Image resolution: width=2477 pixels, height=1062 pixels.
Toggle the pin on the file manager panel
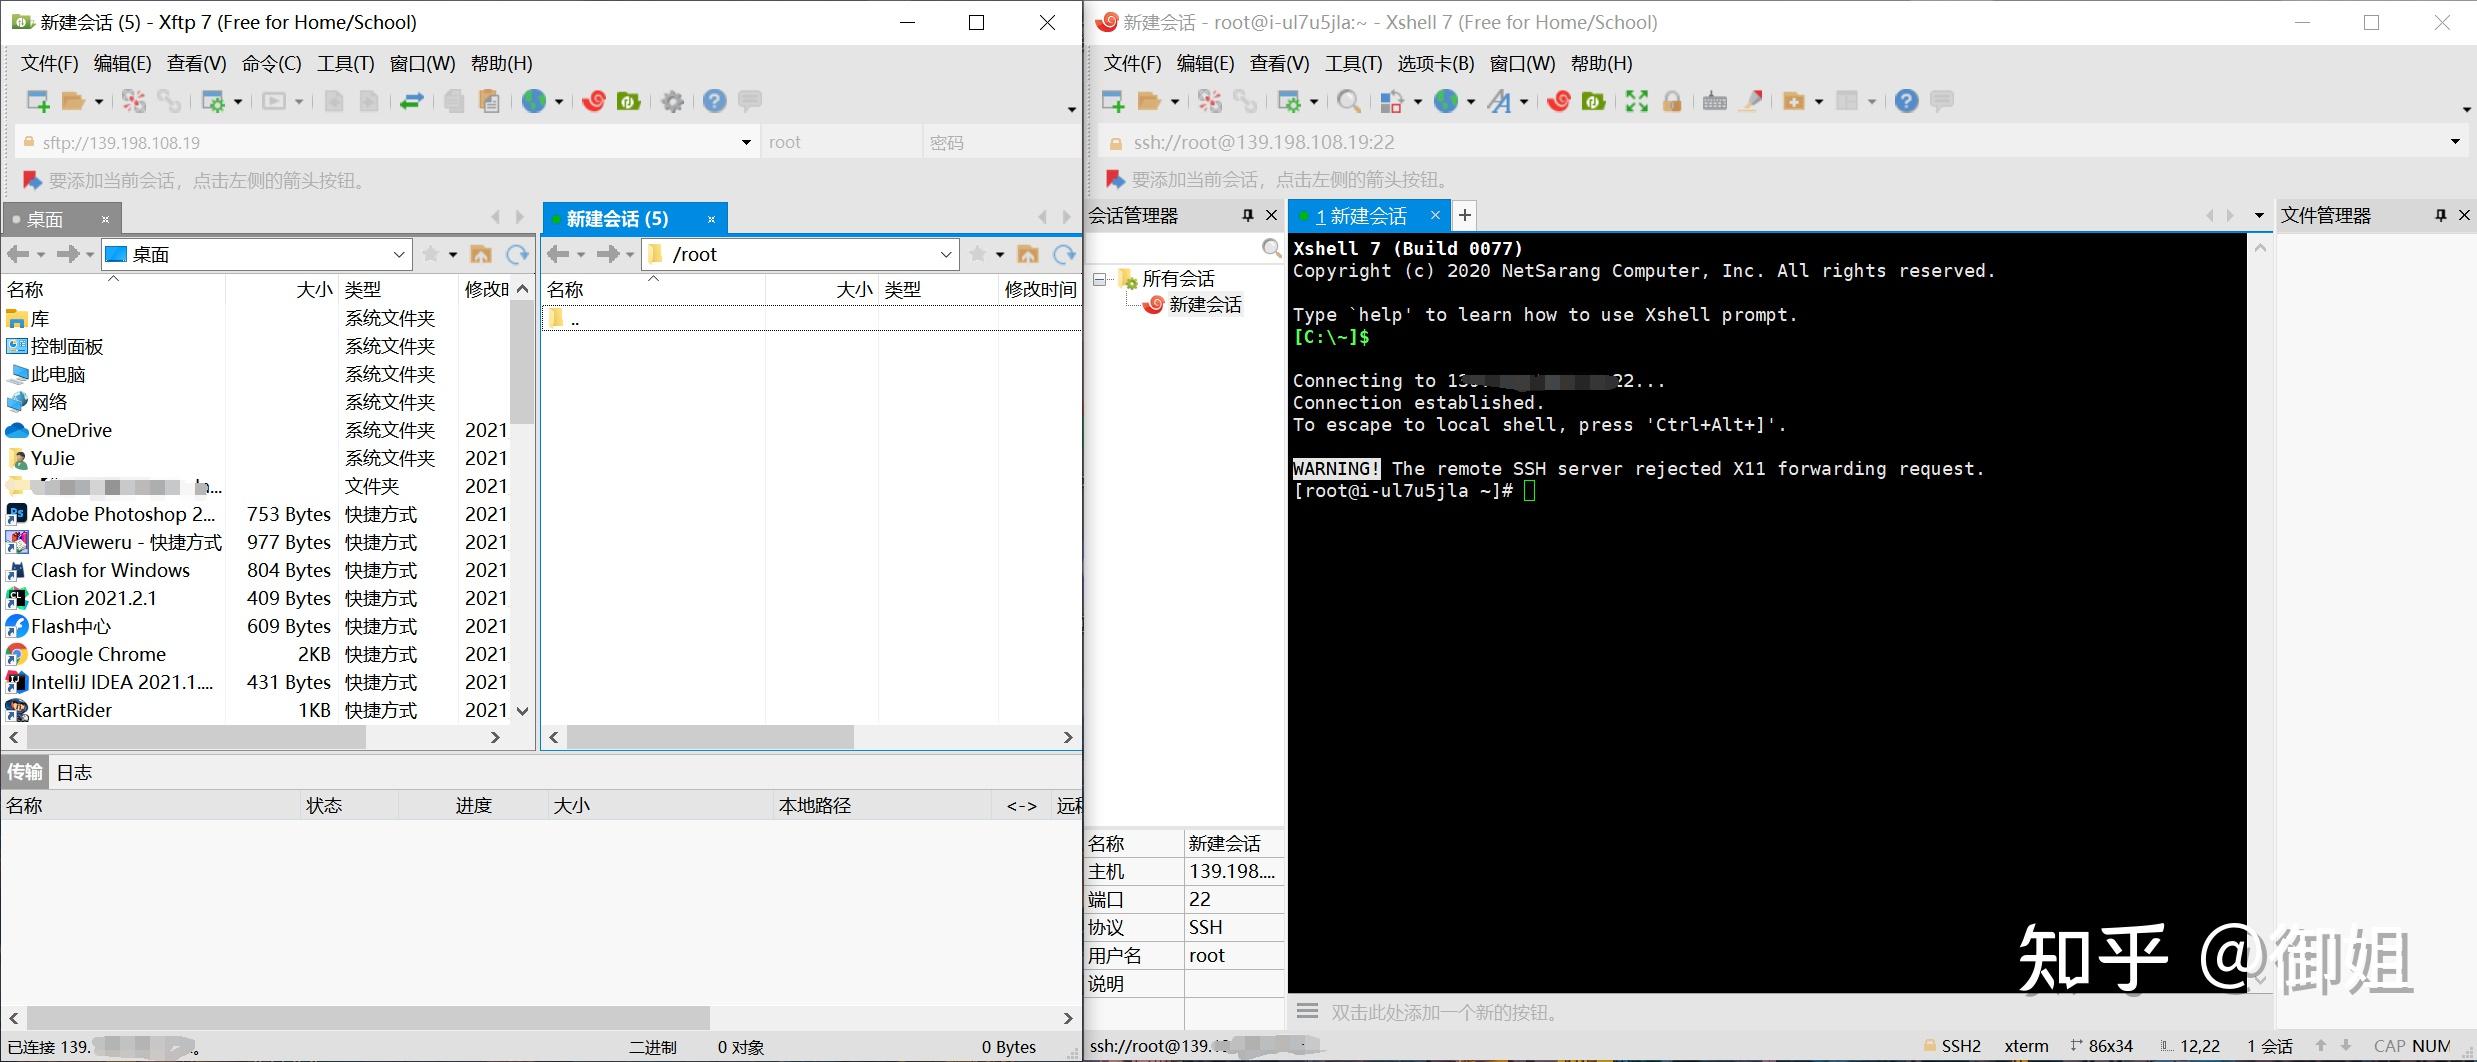[2441, 215]
